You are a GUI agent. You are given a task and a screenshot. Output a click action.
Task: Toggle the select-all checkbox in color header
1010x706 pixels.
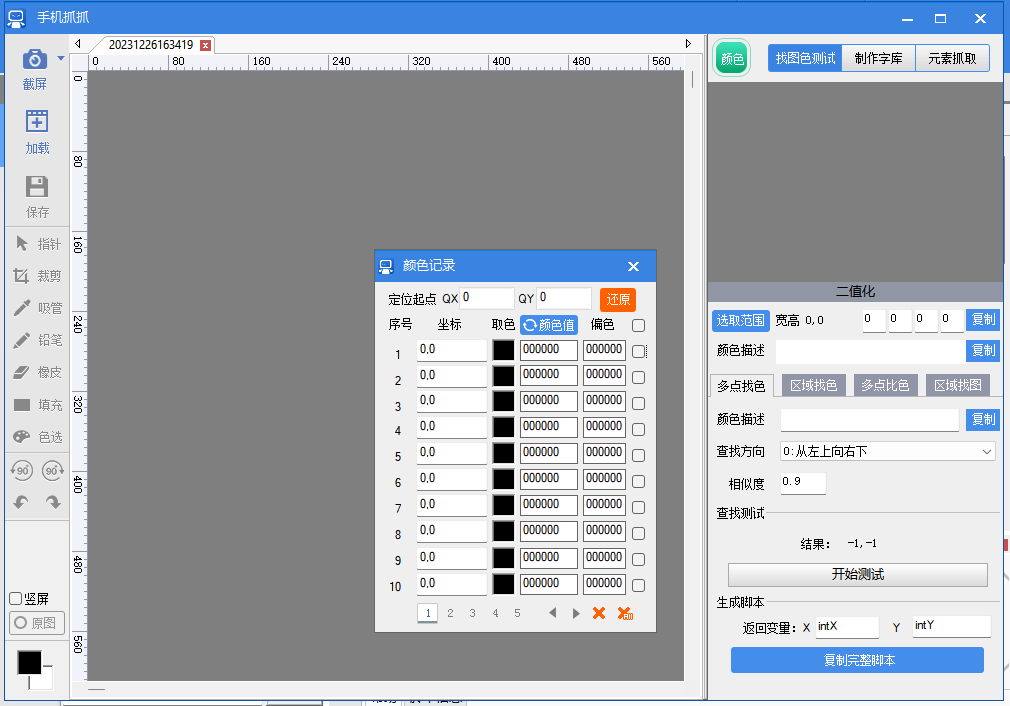(639, 325)
